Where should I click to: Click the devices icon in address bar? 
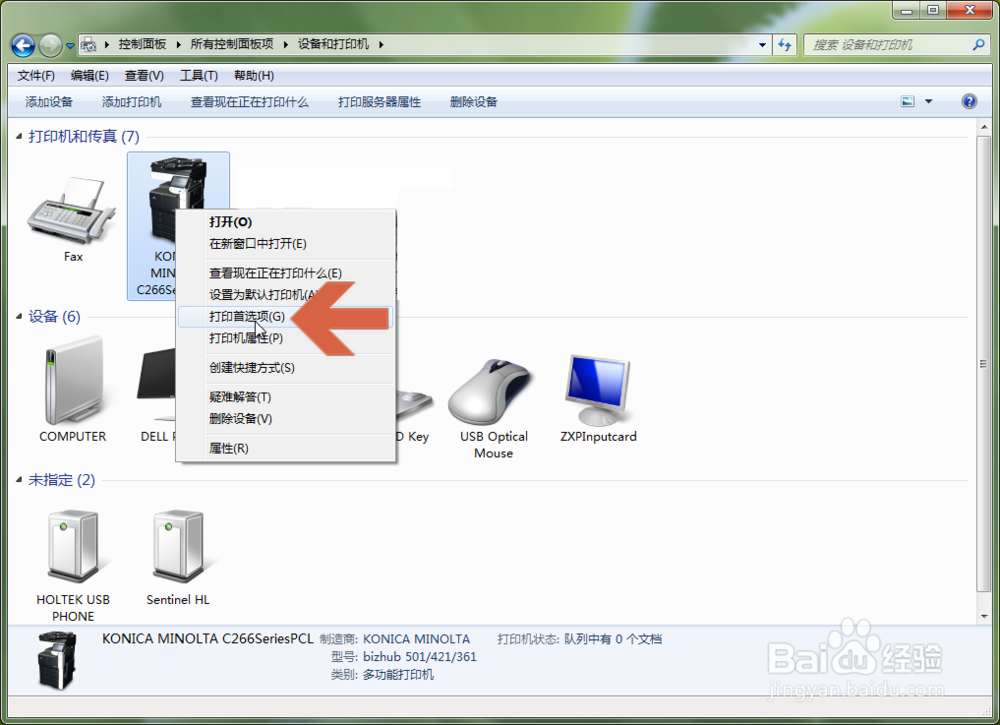(x=89, y=45)
